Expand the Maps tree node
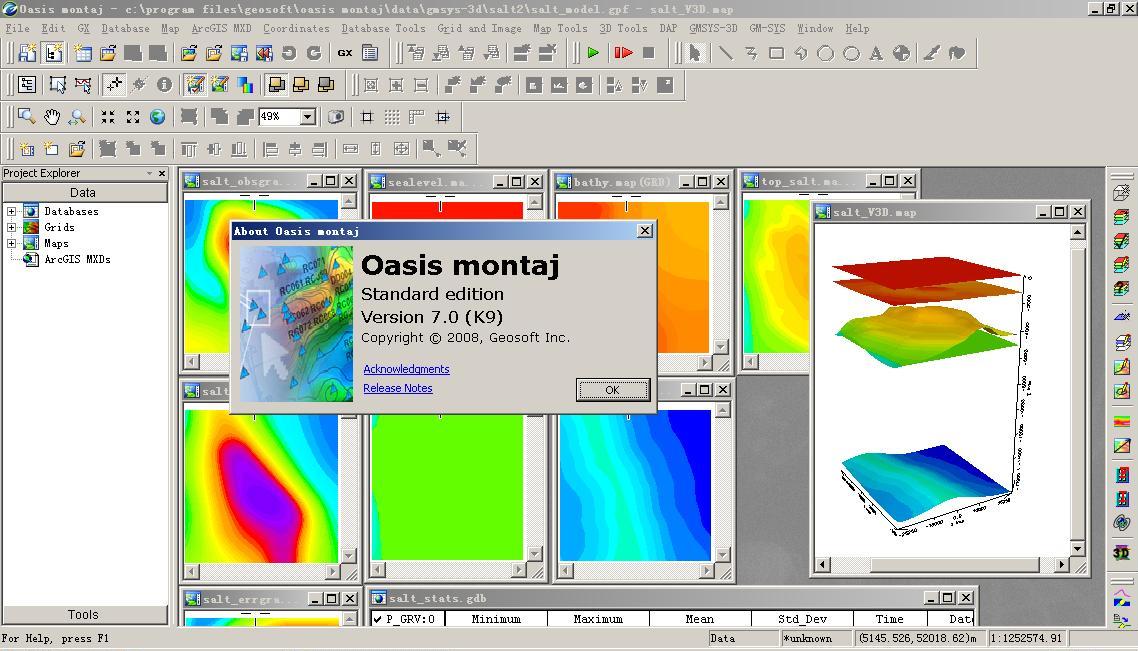 point(11,243)
